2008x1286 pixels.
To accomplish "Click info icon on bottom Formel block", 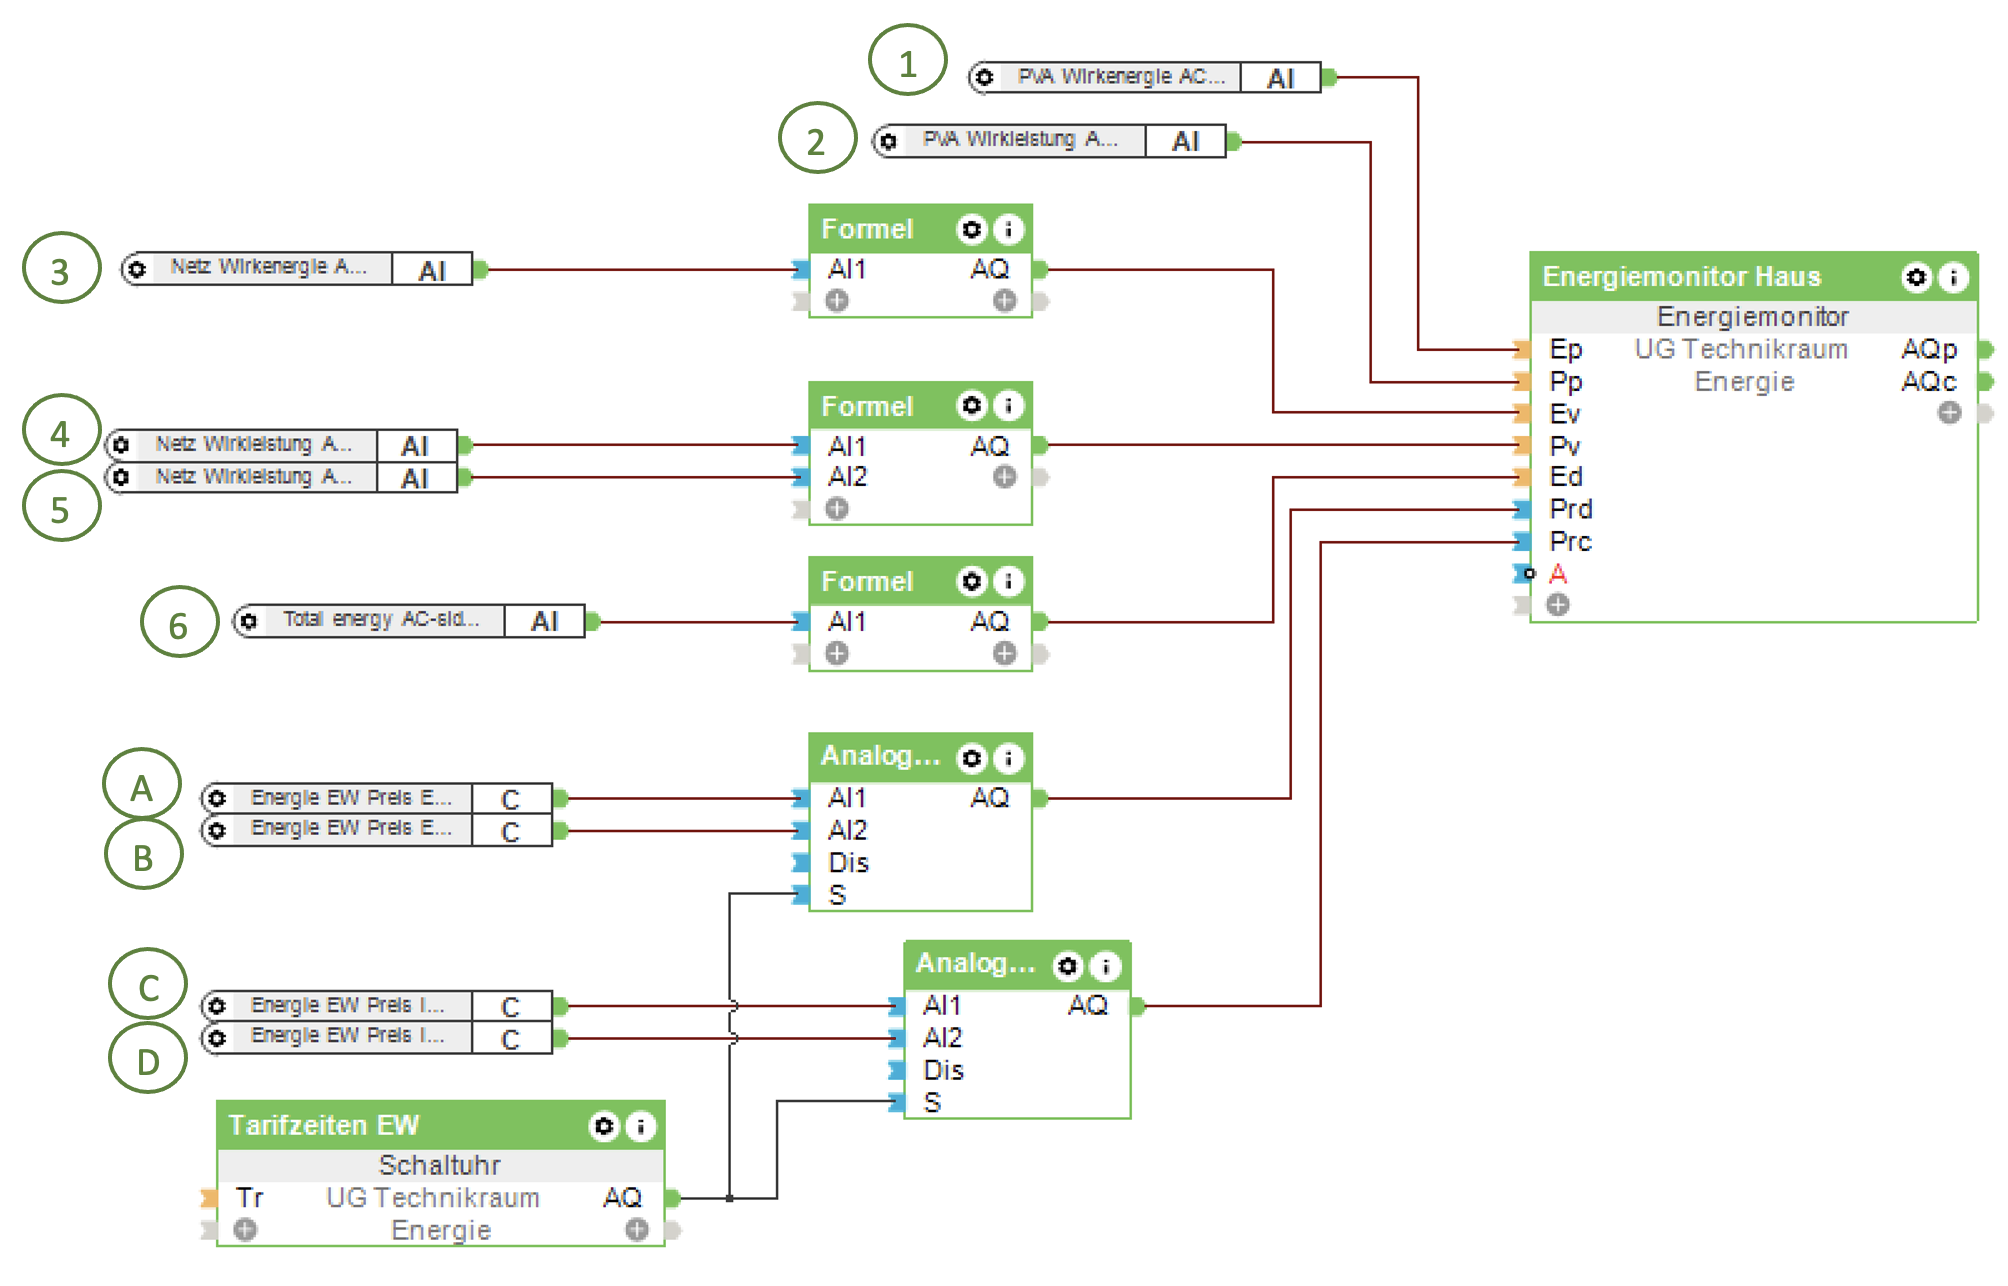I will 1008,581.
